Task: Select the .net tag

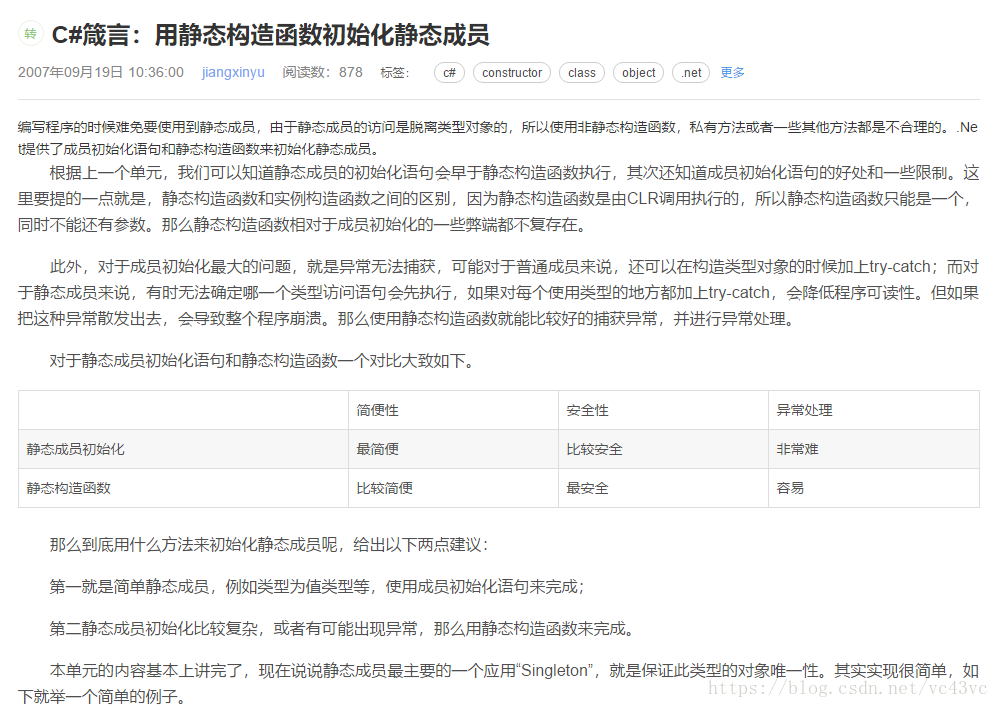Action: (x=691, y=73)
